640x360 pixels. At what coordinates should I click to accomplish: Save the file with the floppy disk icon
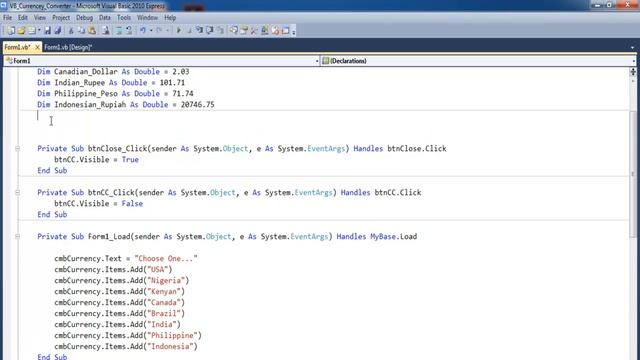(x=48, y=31)
